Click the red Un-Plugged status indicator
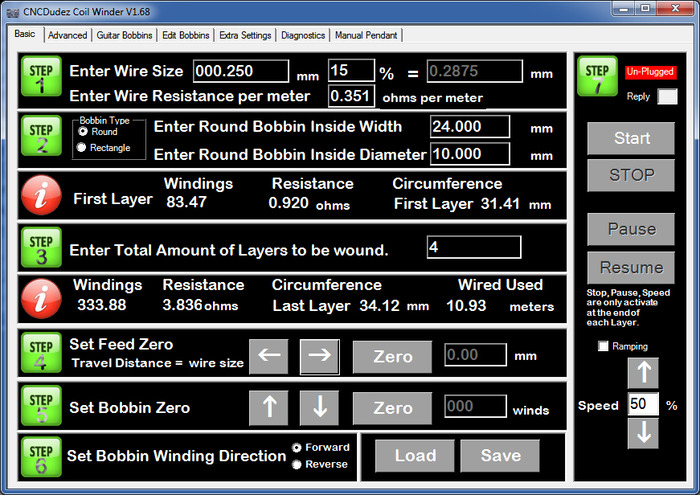This screenshot has height=495, width=700. pos(650,72)
